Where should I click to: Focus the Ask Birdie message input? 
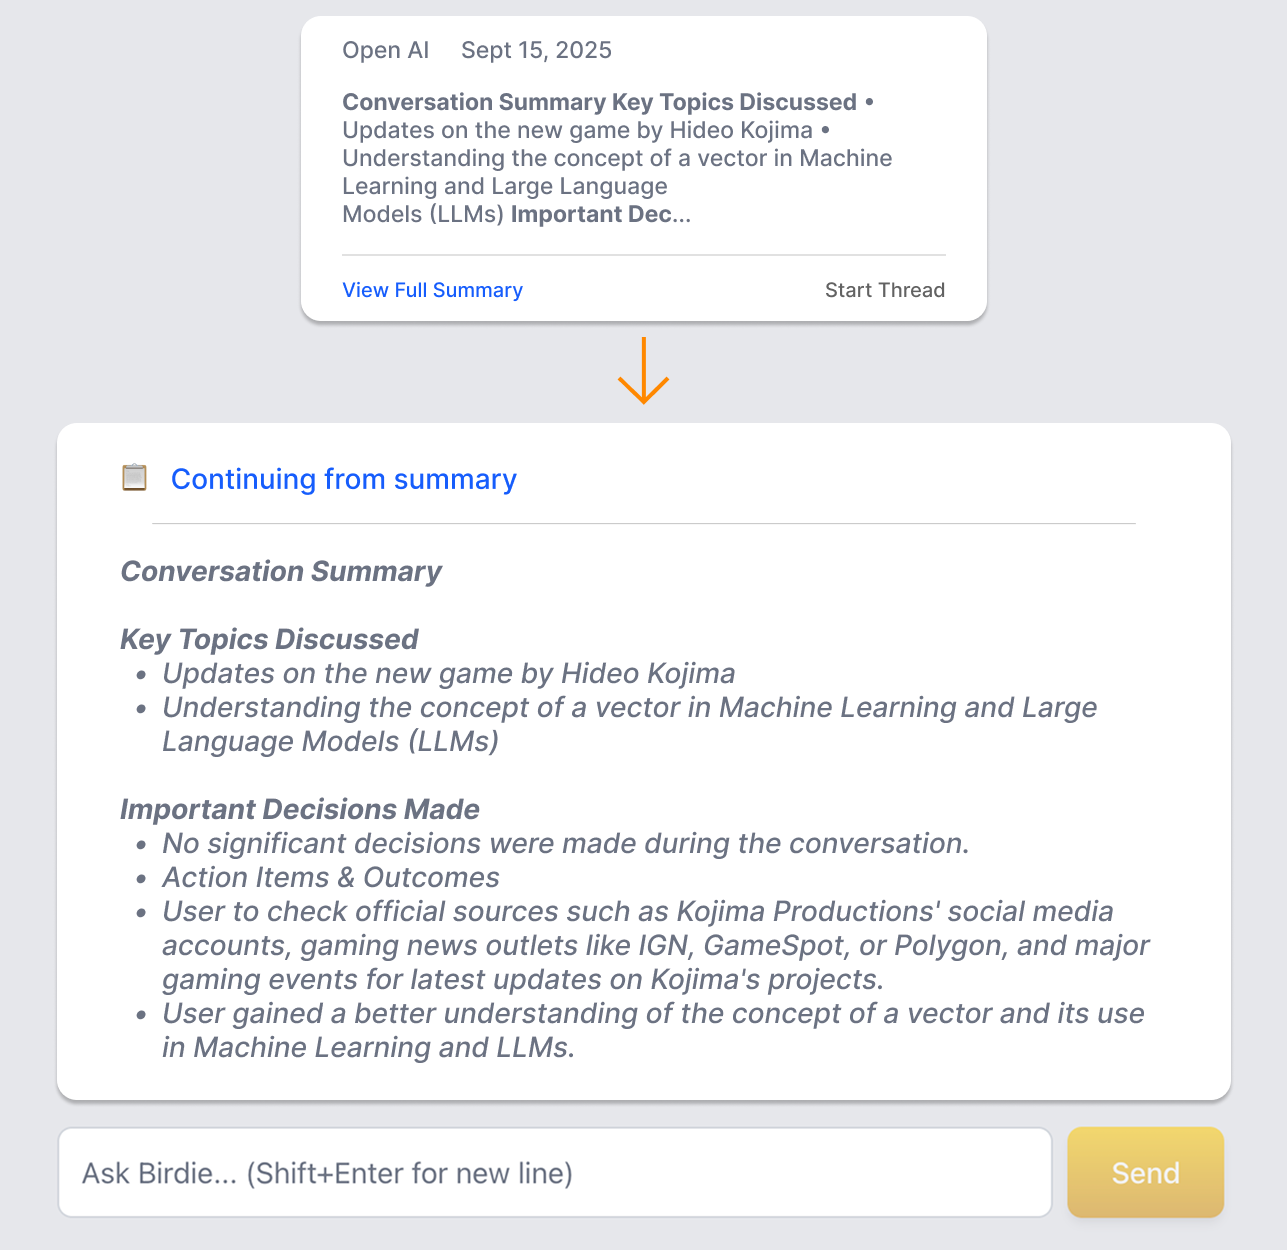coord(555,1173)
